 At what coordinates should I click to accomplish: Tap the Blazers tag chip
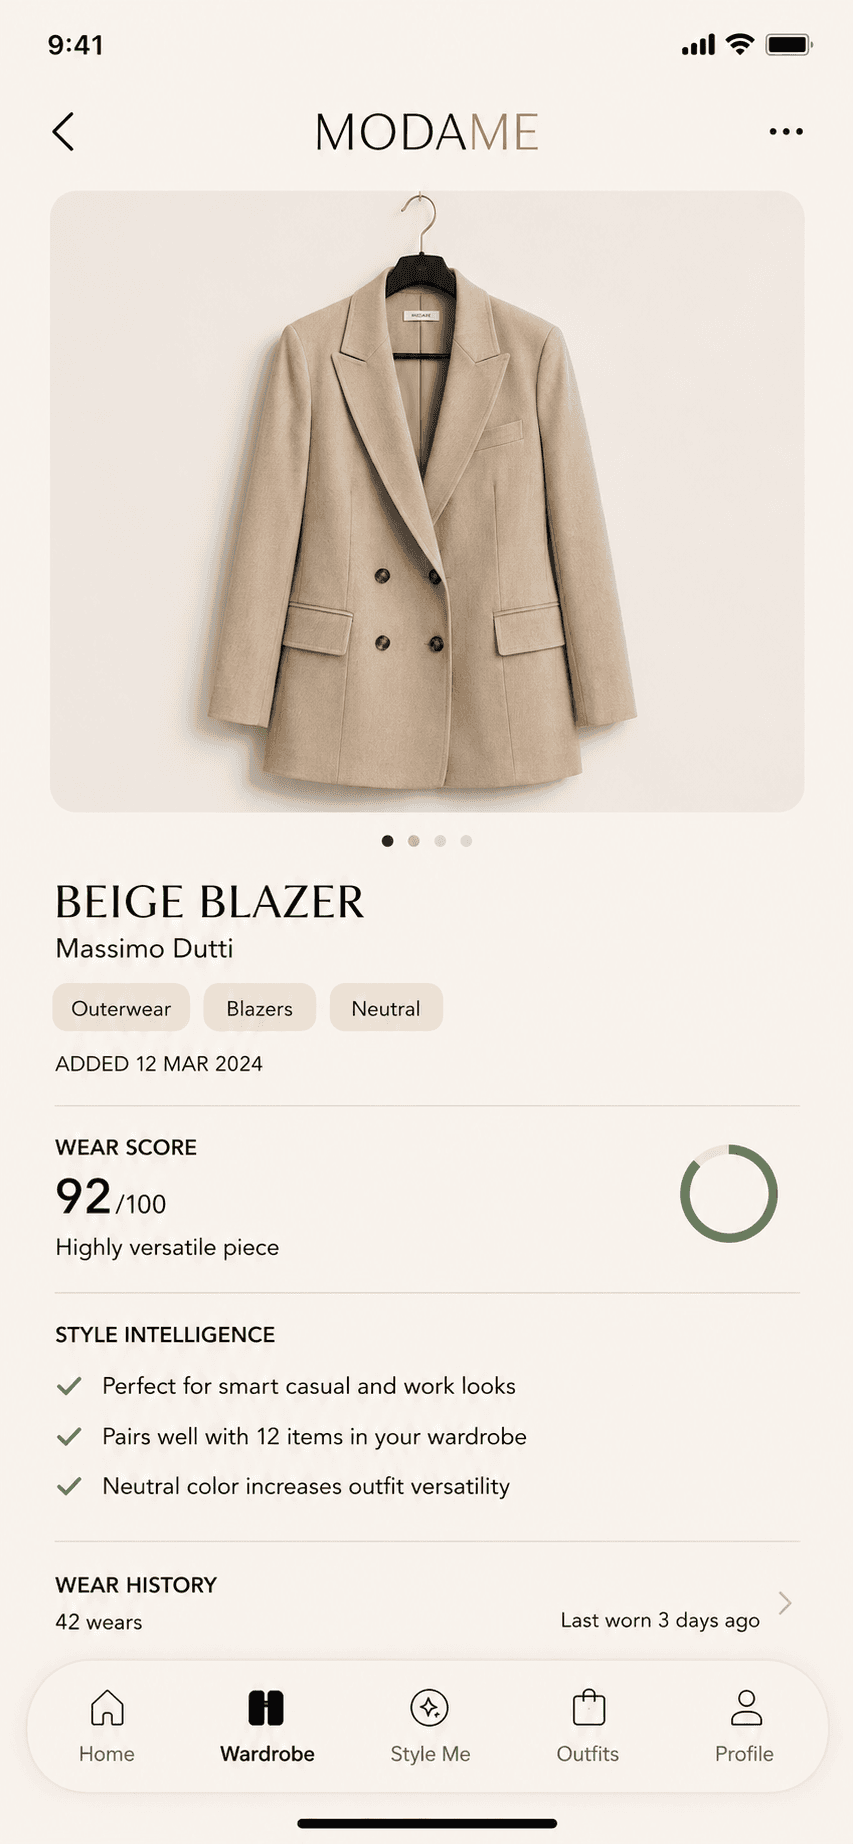coord(260,1008)
